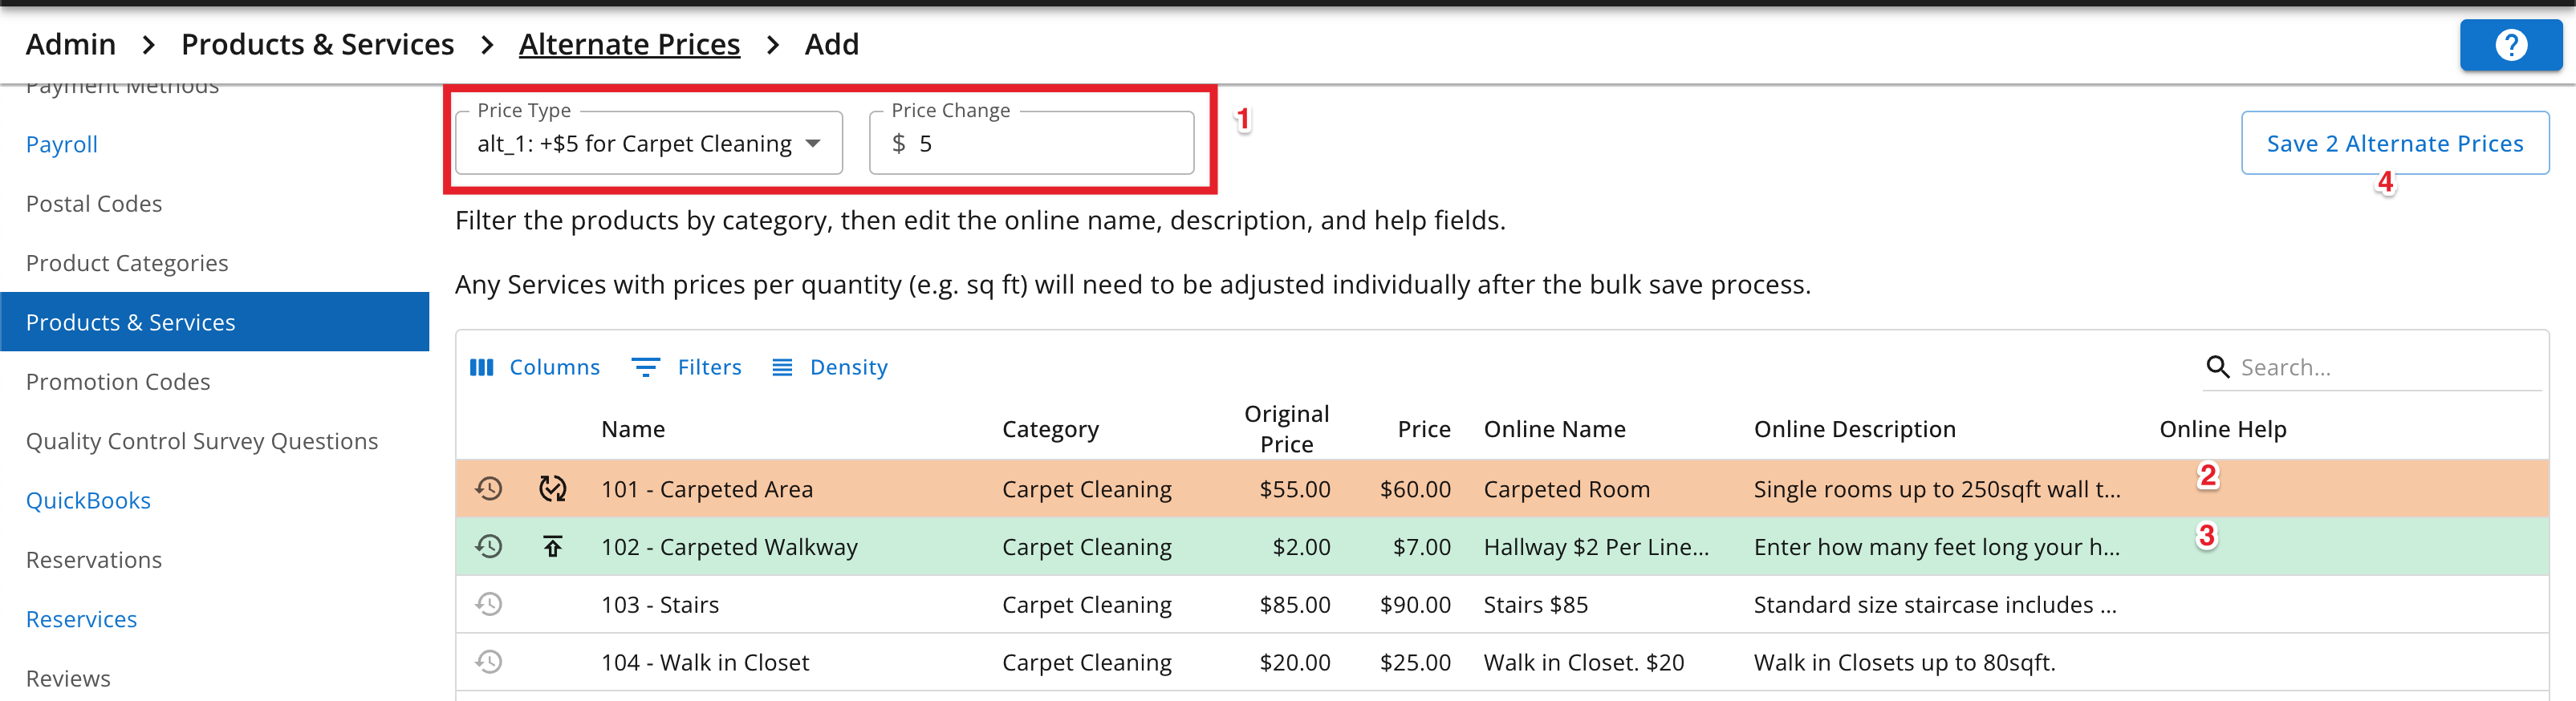This screenshot has height=701, width=2576.
Task: Click the $90.00 price cell
Action: coord(1415,605)
